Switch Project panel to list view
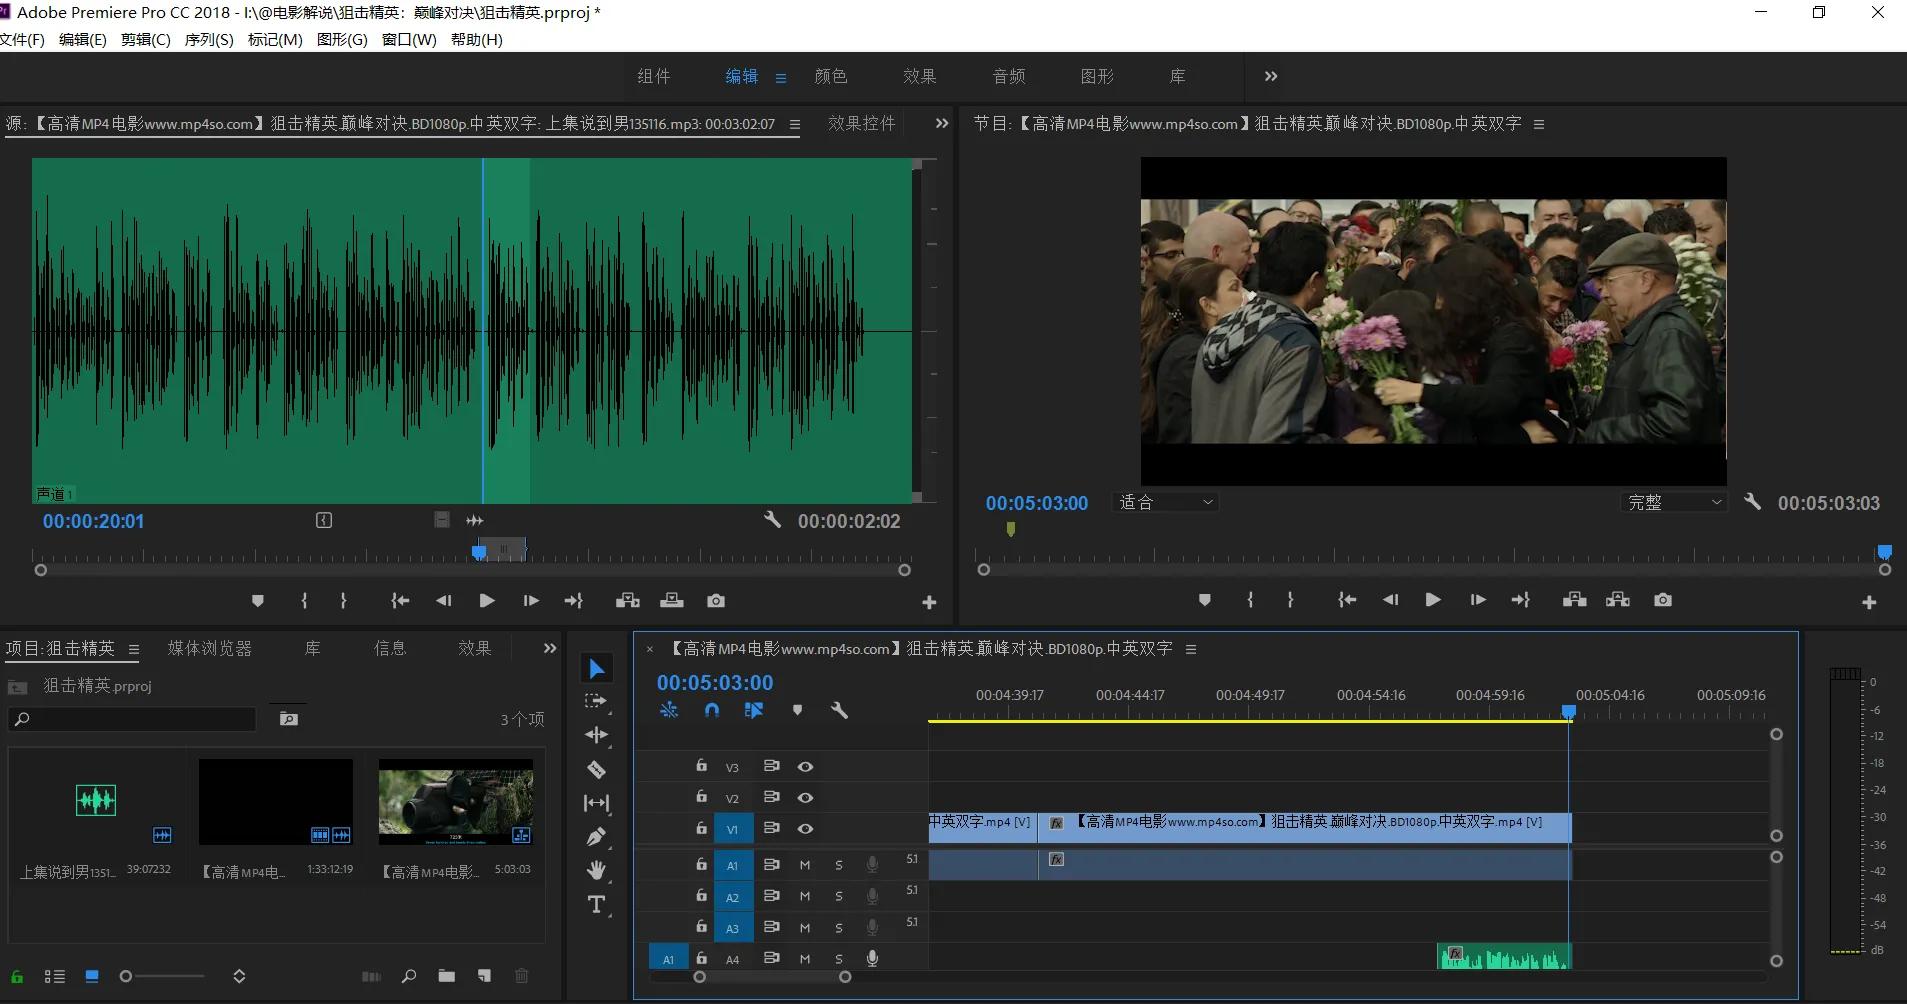Screen dimensions: 1907x1004 [55, 976]
